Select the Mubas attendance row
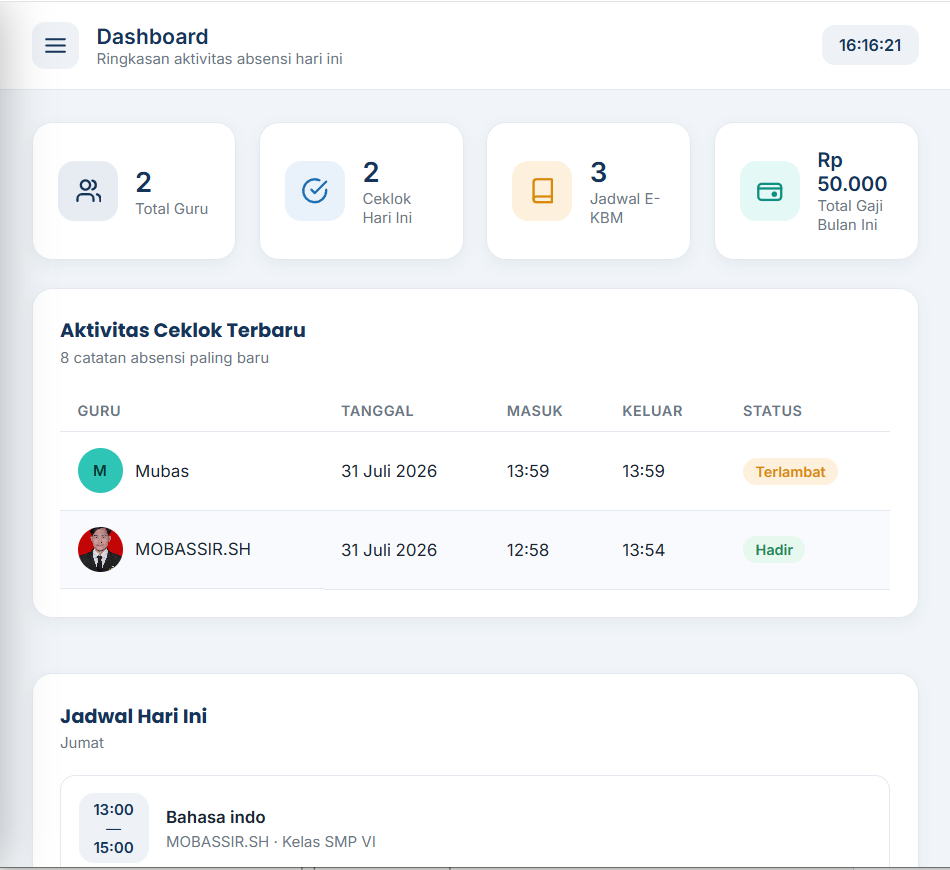The width and height of the screenshot is (950, 870). pyautogui.click(x=475, y=471)
